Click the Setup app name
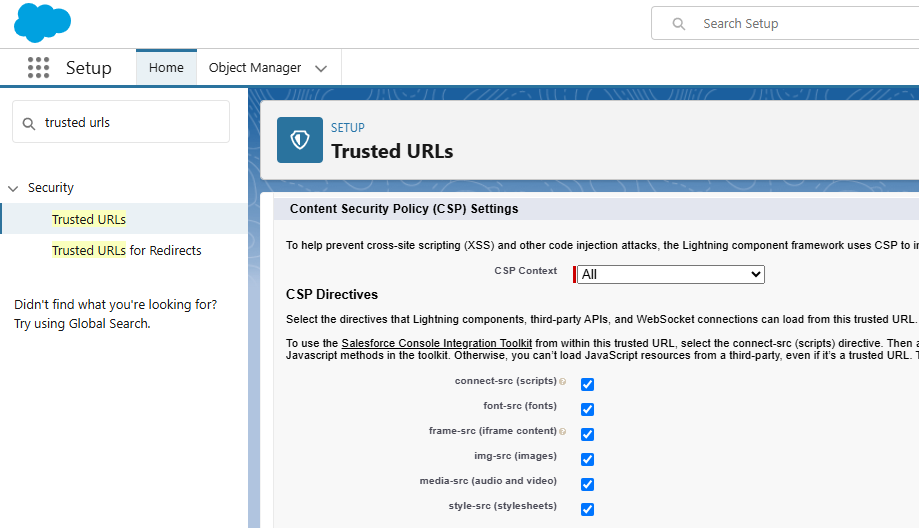919x528 pixels. 89,68
